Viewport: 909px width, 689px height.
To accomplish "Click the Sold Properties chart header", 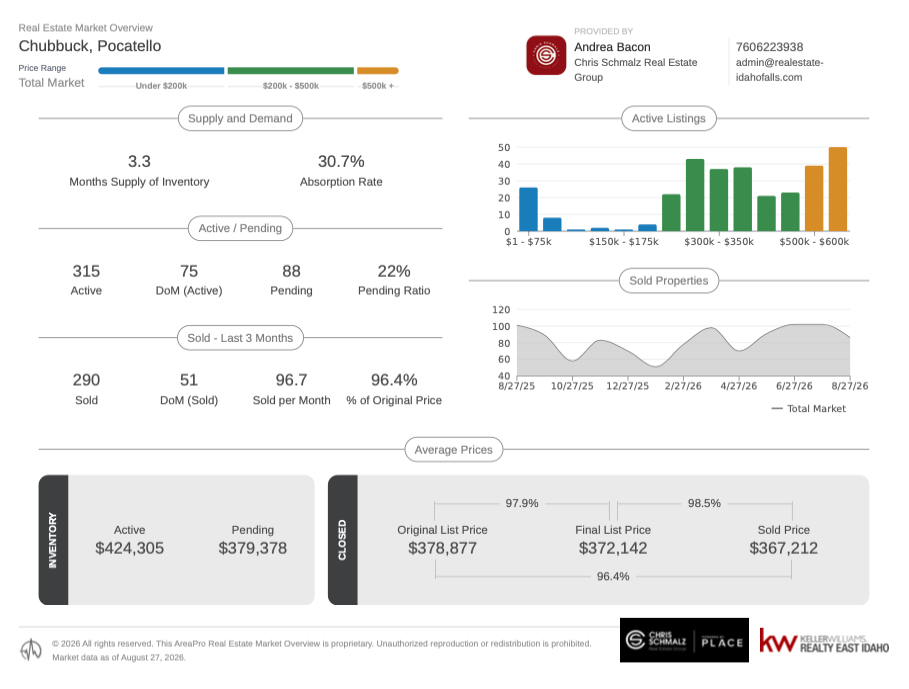I will coord(668,280).
